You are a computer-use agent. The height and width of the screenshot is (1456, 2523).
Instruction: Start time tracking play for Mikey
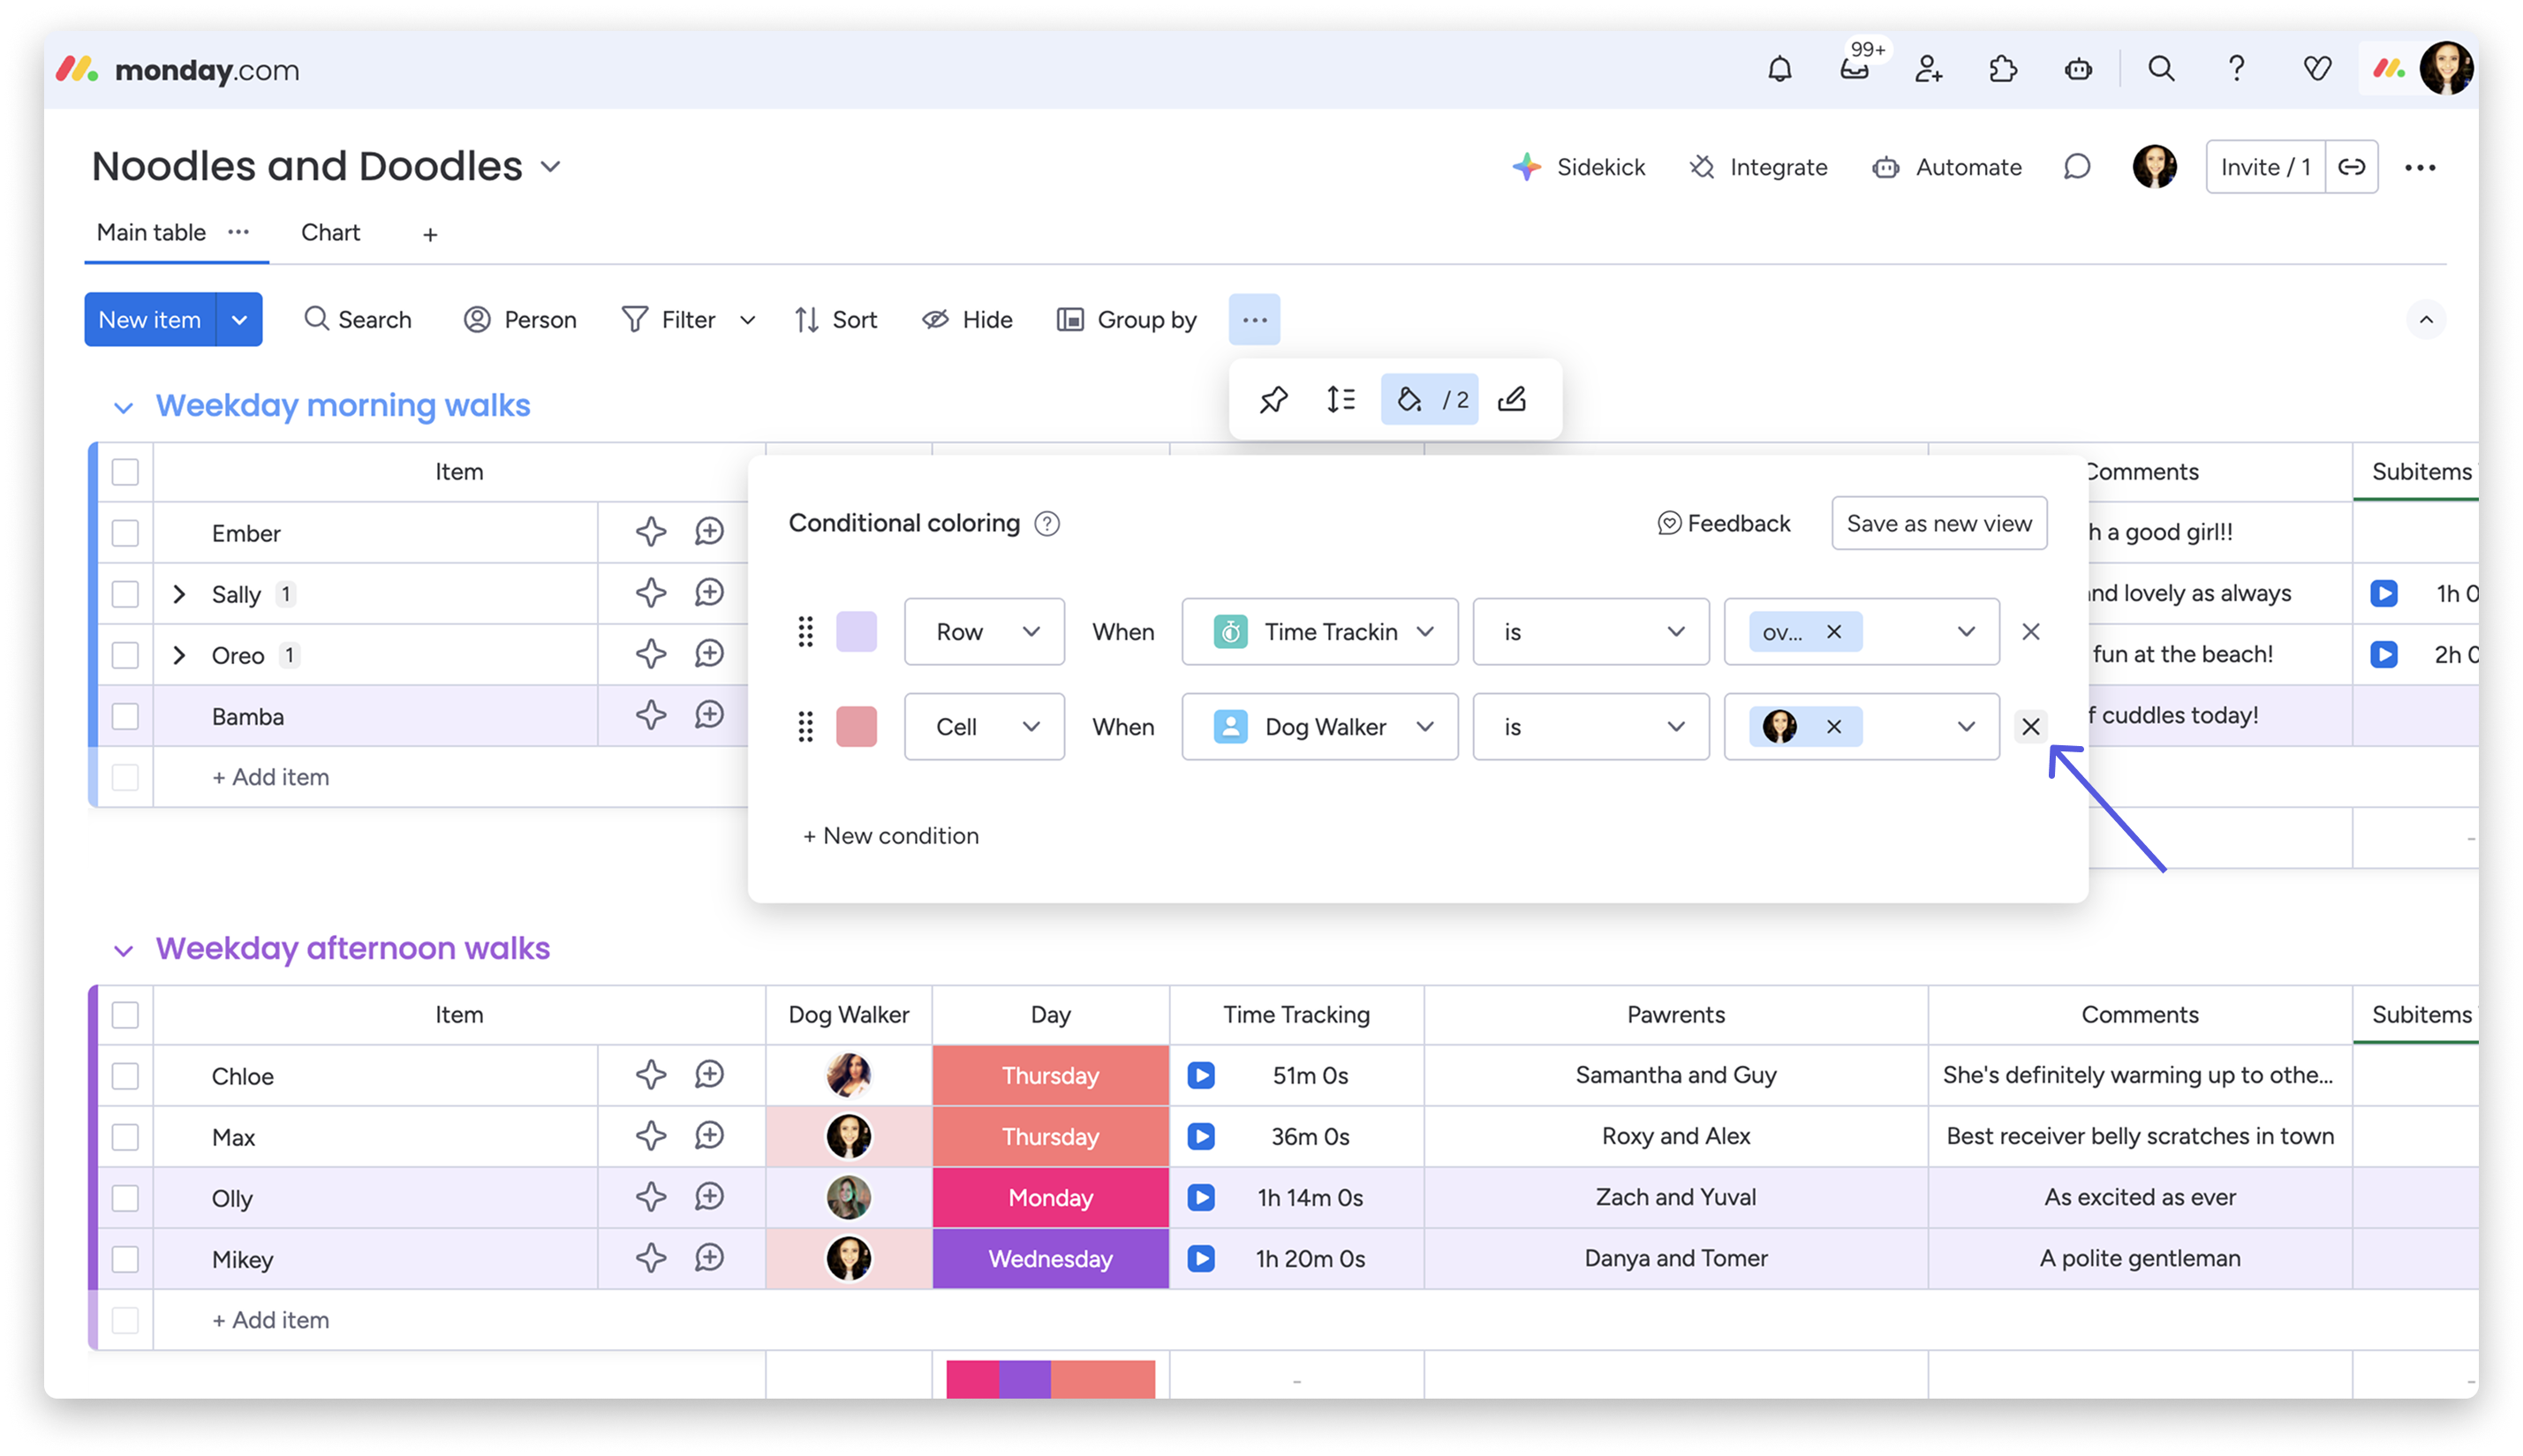tap(1201, 1258)
